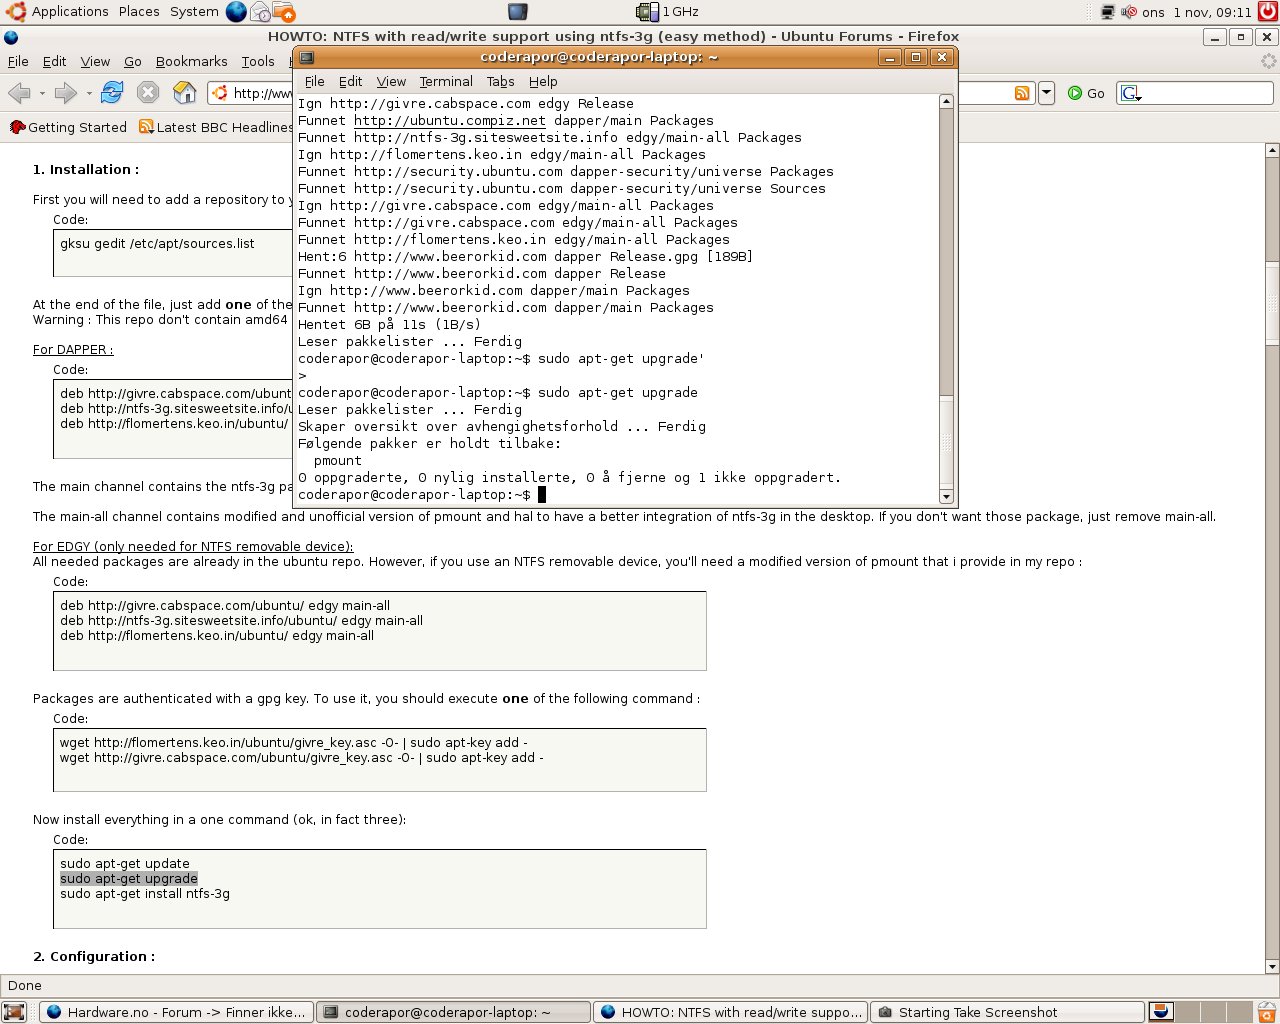Click the RSS feed icon in URL bar

(1022, 93)
